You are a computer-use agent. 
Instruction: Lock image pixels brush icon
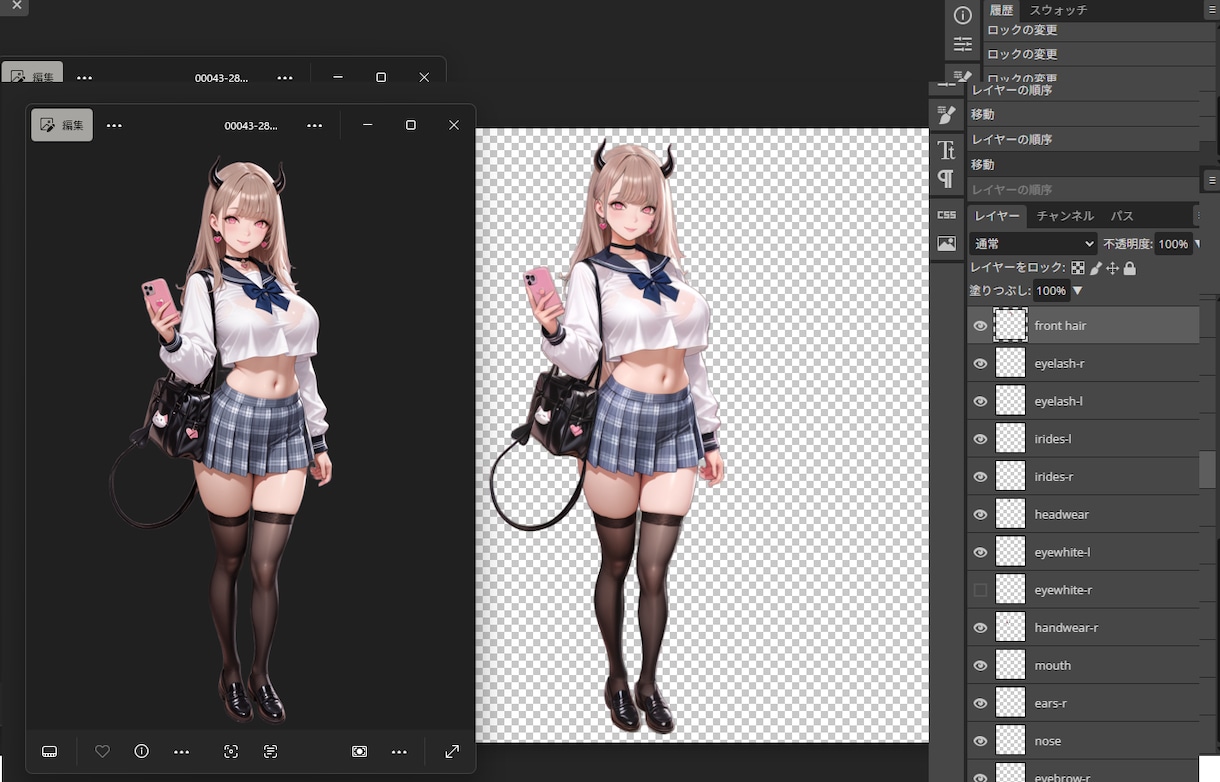(1096, 268)
